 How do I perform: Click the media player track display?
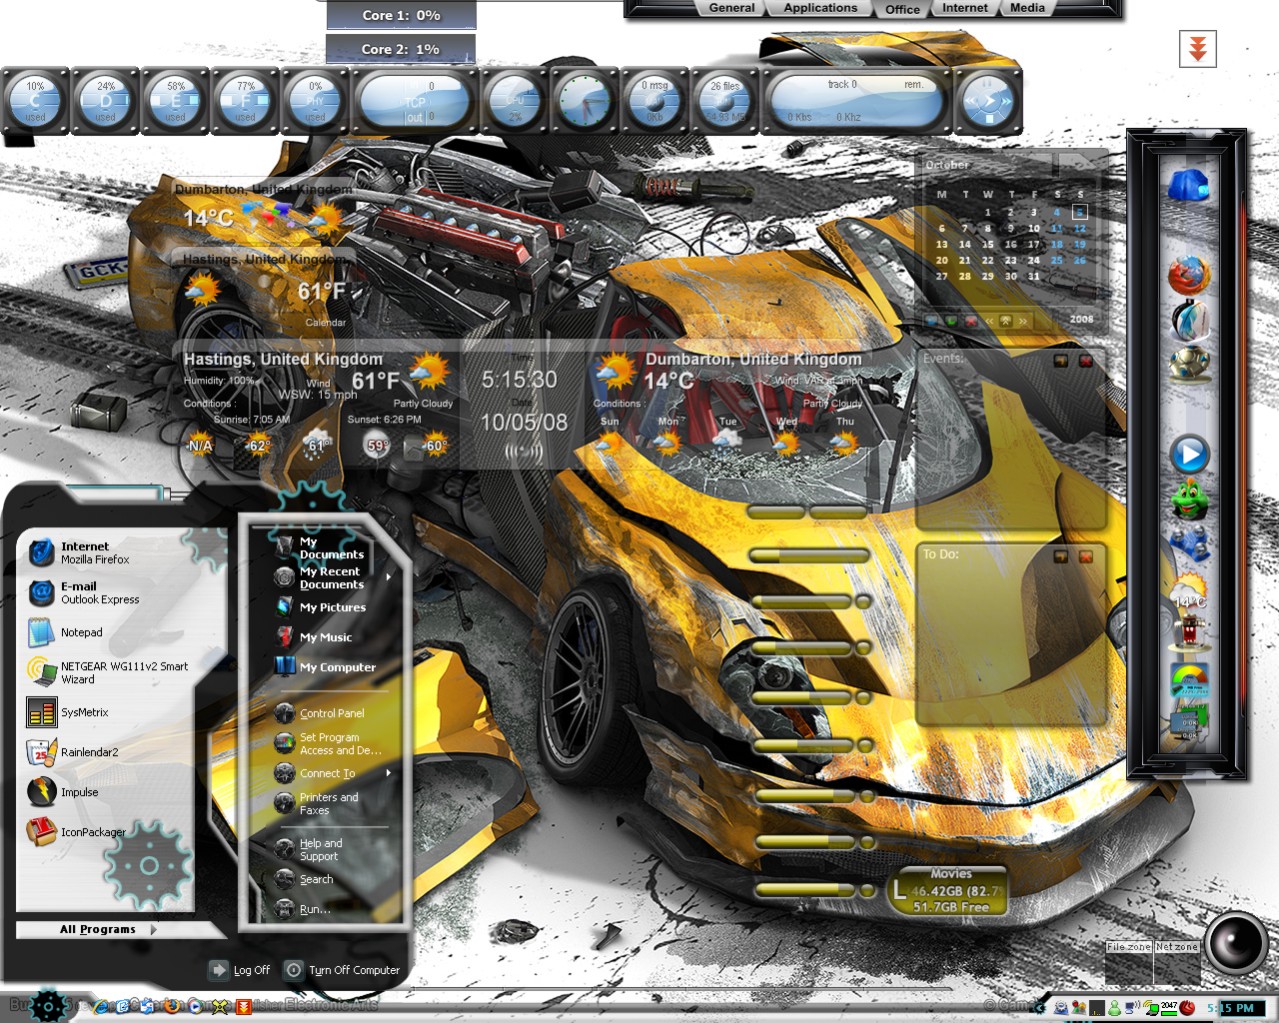coord(857,101)
